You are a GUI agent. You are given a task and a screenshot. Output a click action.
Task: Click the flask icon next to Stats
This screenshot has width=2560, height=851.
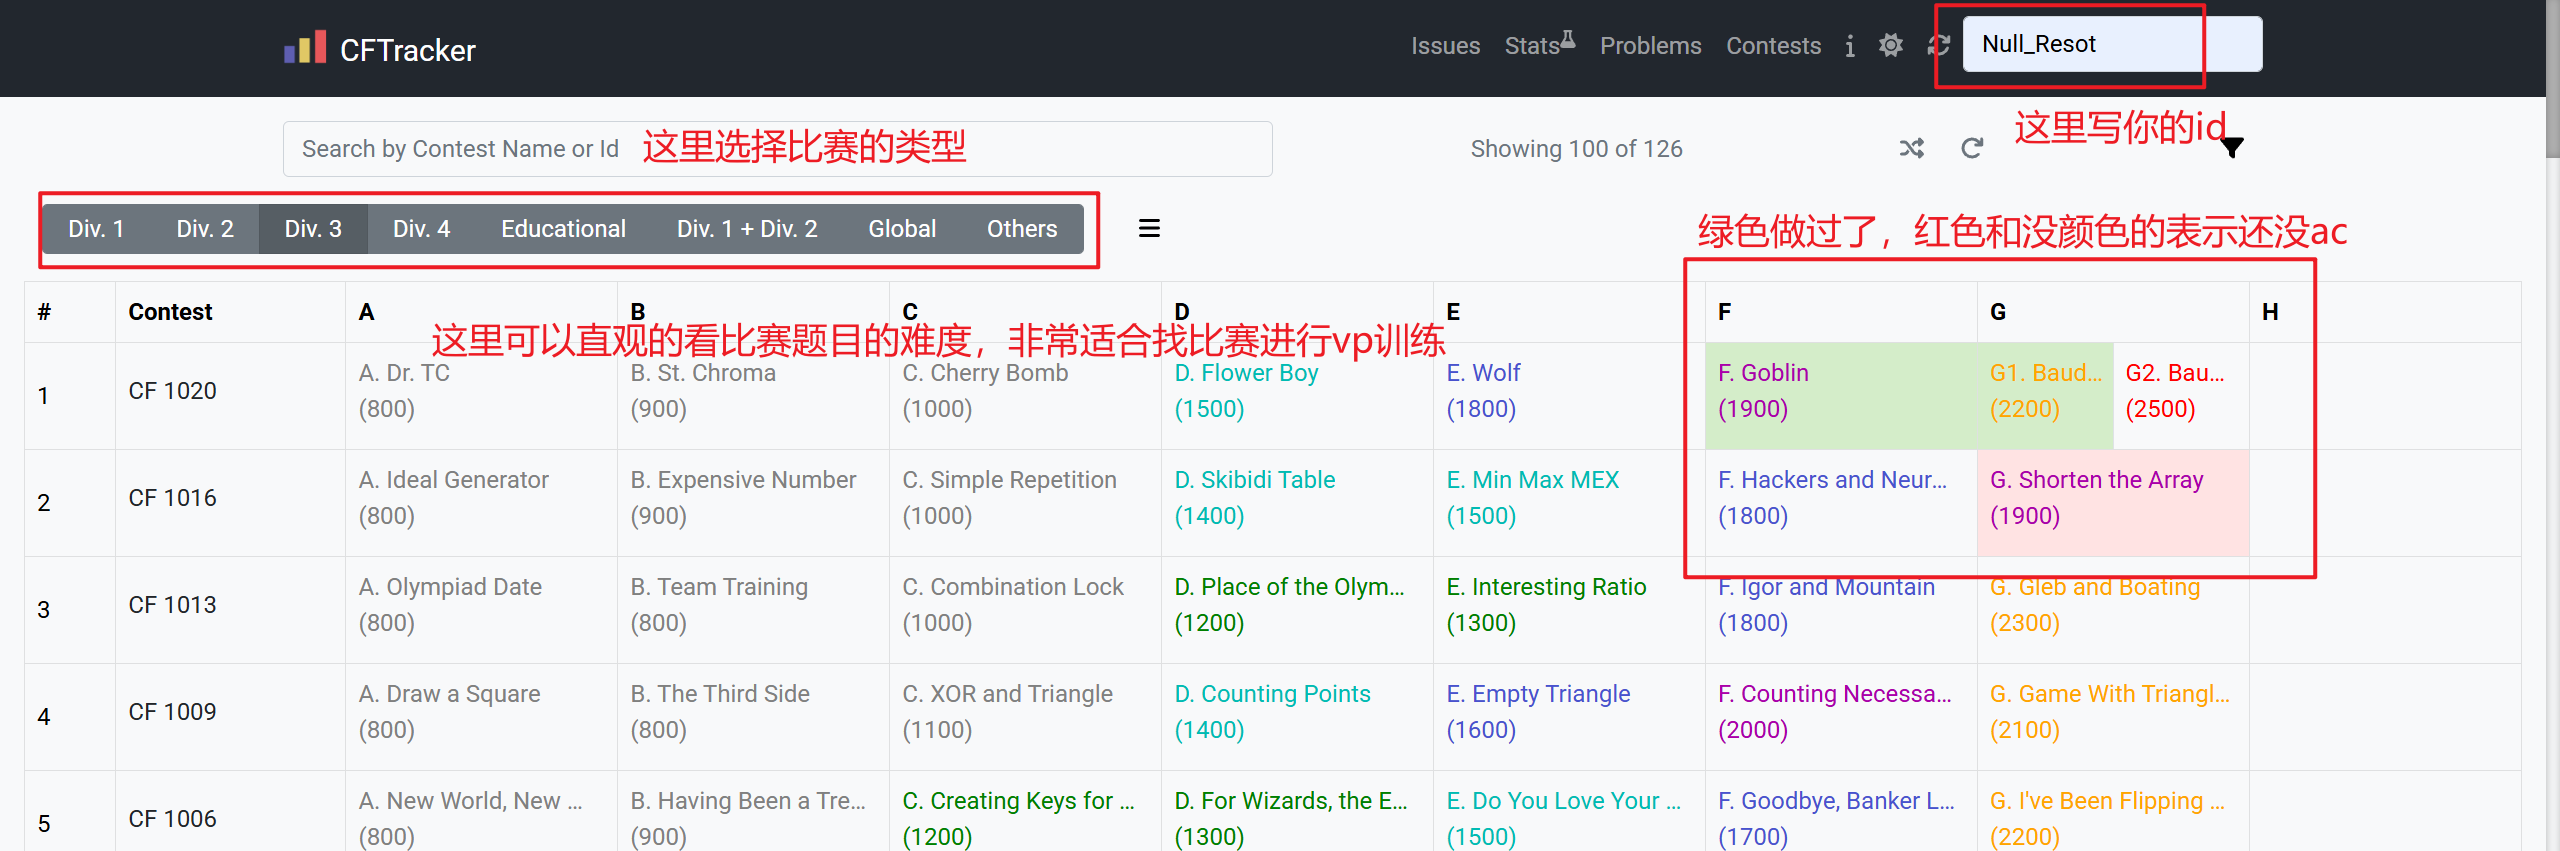click(x=1568, y=40)
